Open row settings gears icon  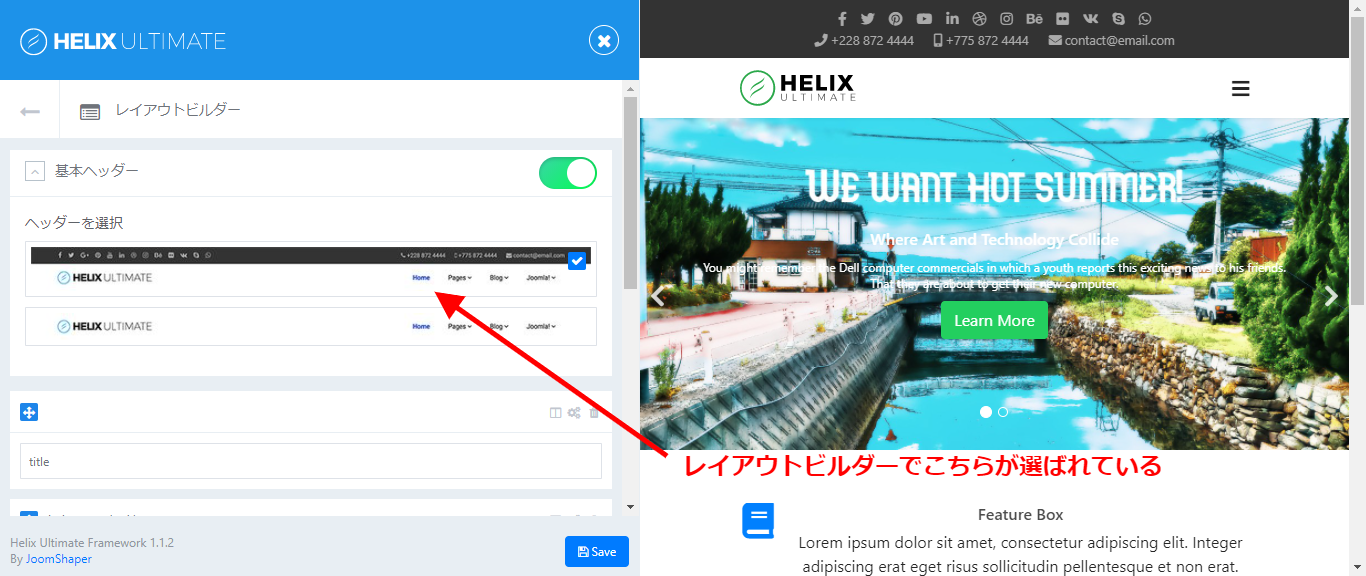[574, 413]
